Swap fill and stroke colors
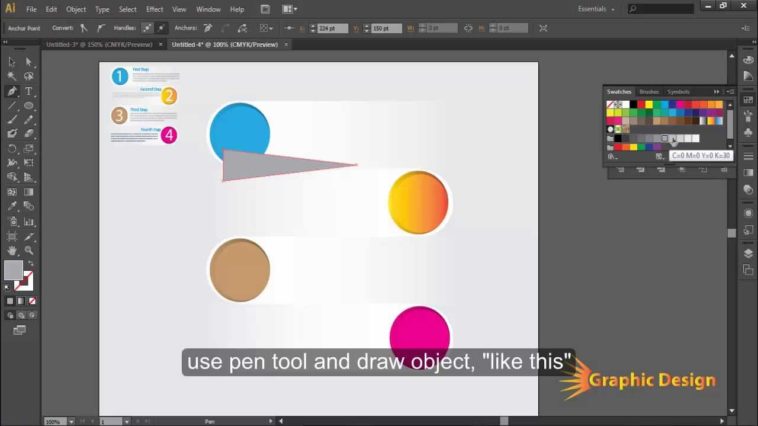Viewport: 758px width, 426px height. click(x=30, y=264)
